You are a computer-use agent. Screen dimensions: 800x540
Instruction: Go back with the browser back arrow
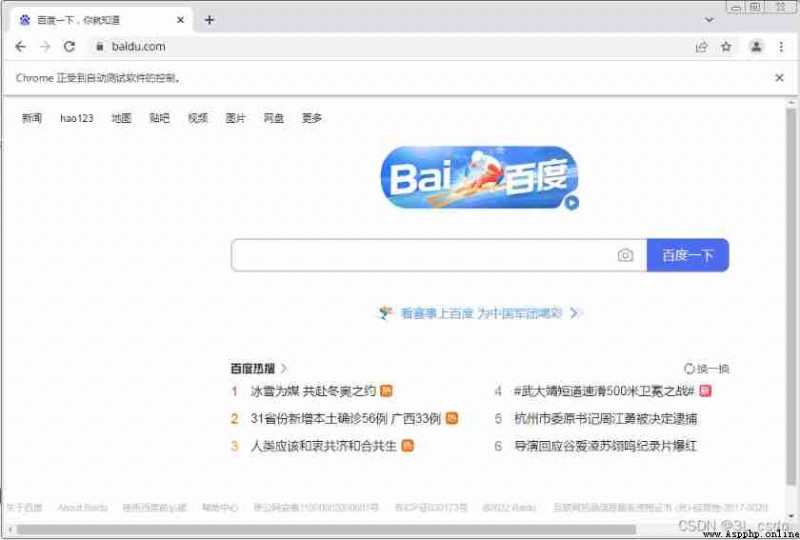pos(20,46)
